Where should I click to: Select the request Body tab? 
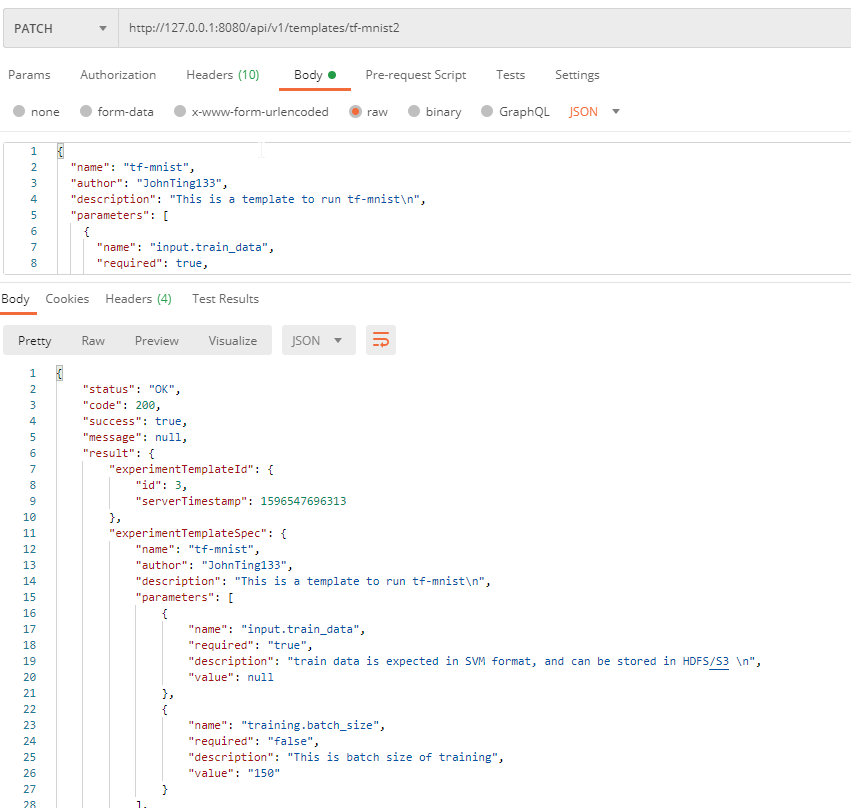[x=315, y=75]
